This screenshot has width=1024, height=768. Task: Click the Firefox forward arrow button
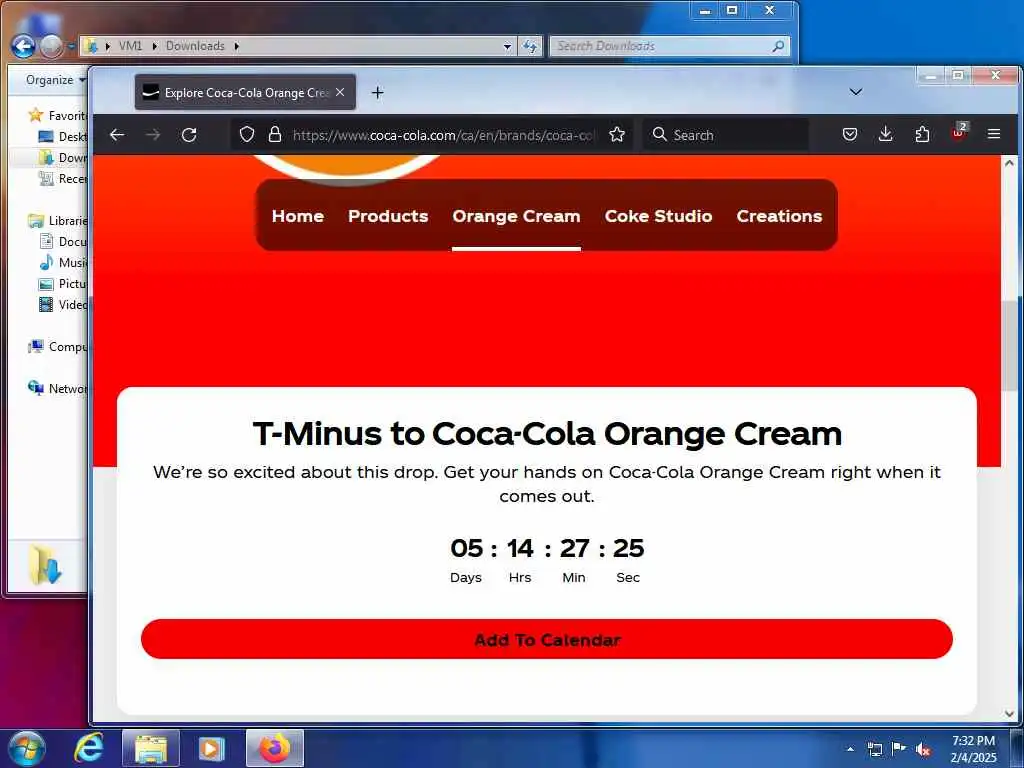click(153, 135)
